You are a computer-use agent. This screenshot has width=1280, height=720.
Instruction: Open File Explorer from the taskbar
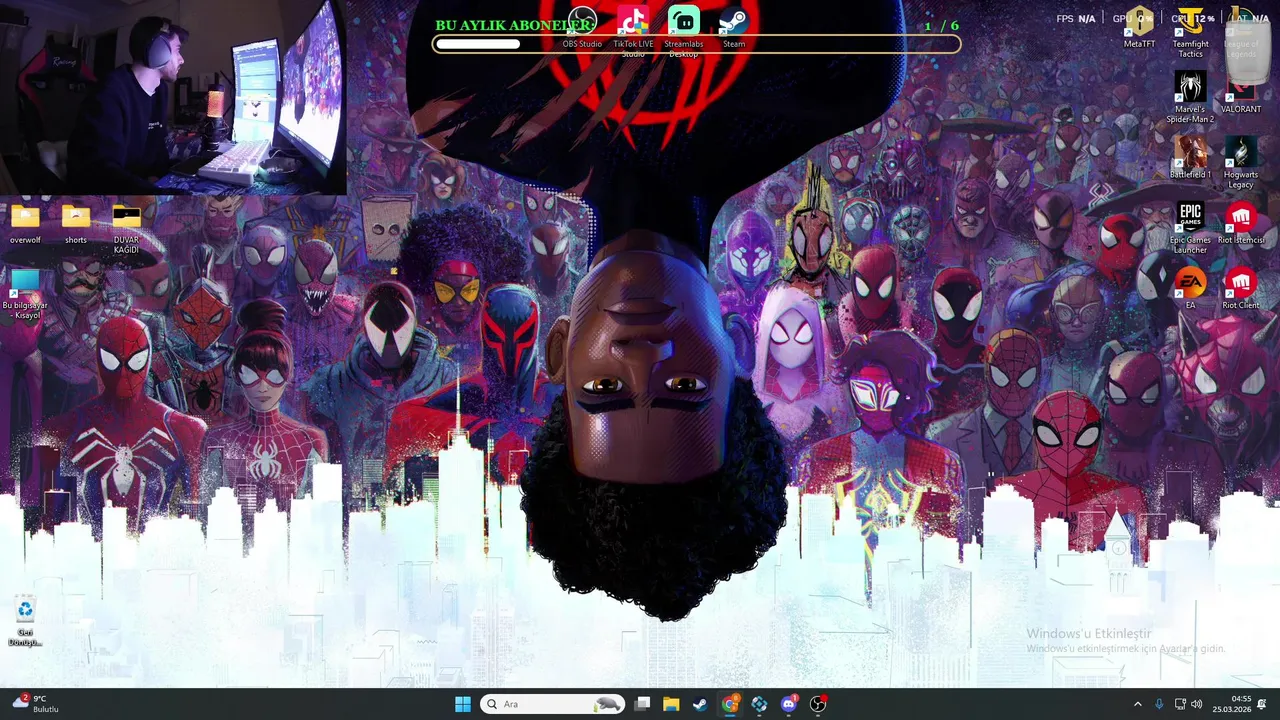pyautogui.click(x=671, y=704)
